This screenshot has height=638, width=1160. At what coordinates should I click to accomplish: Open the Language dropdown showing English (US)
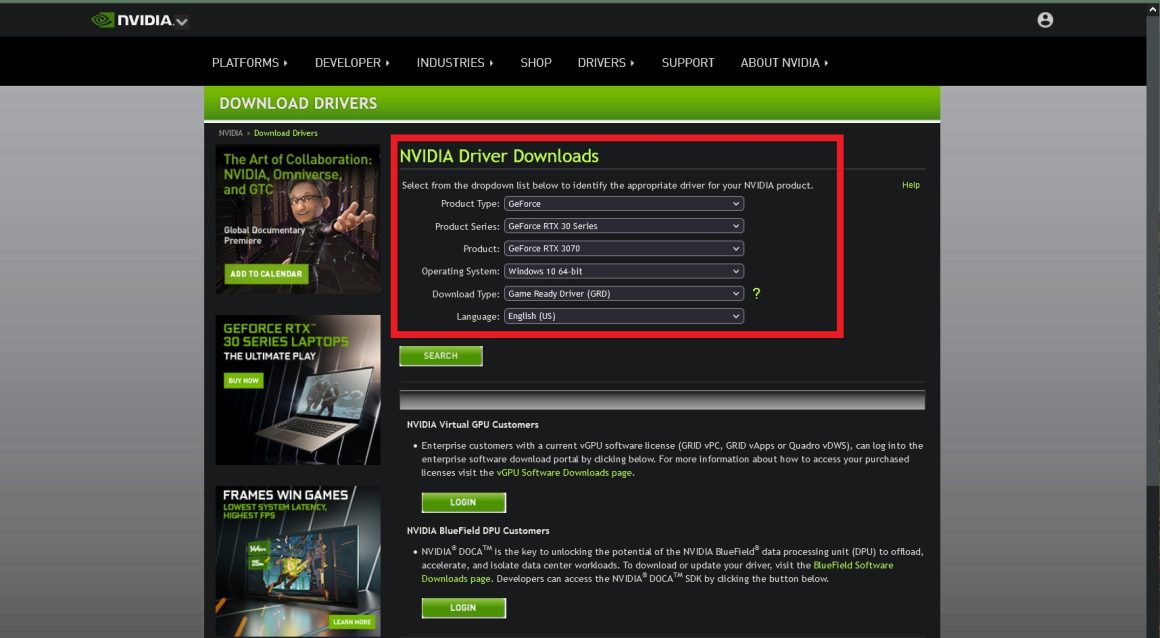point(624,316)
